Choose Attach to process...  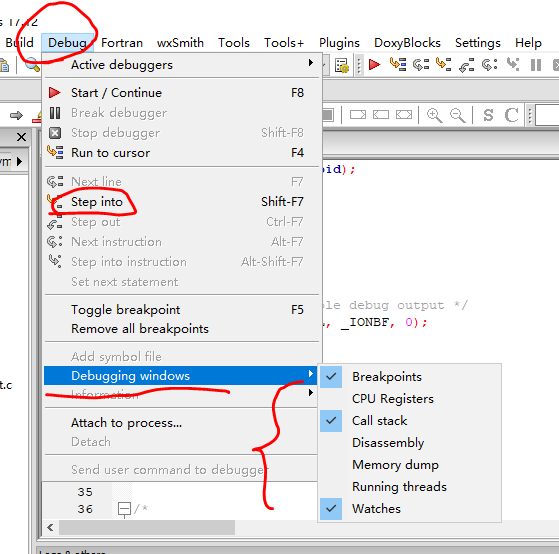click(181, 423)
